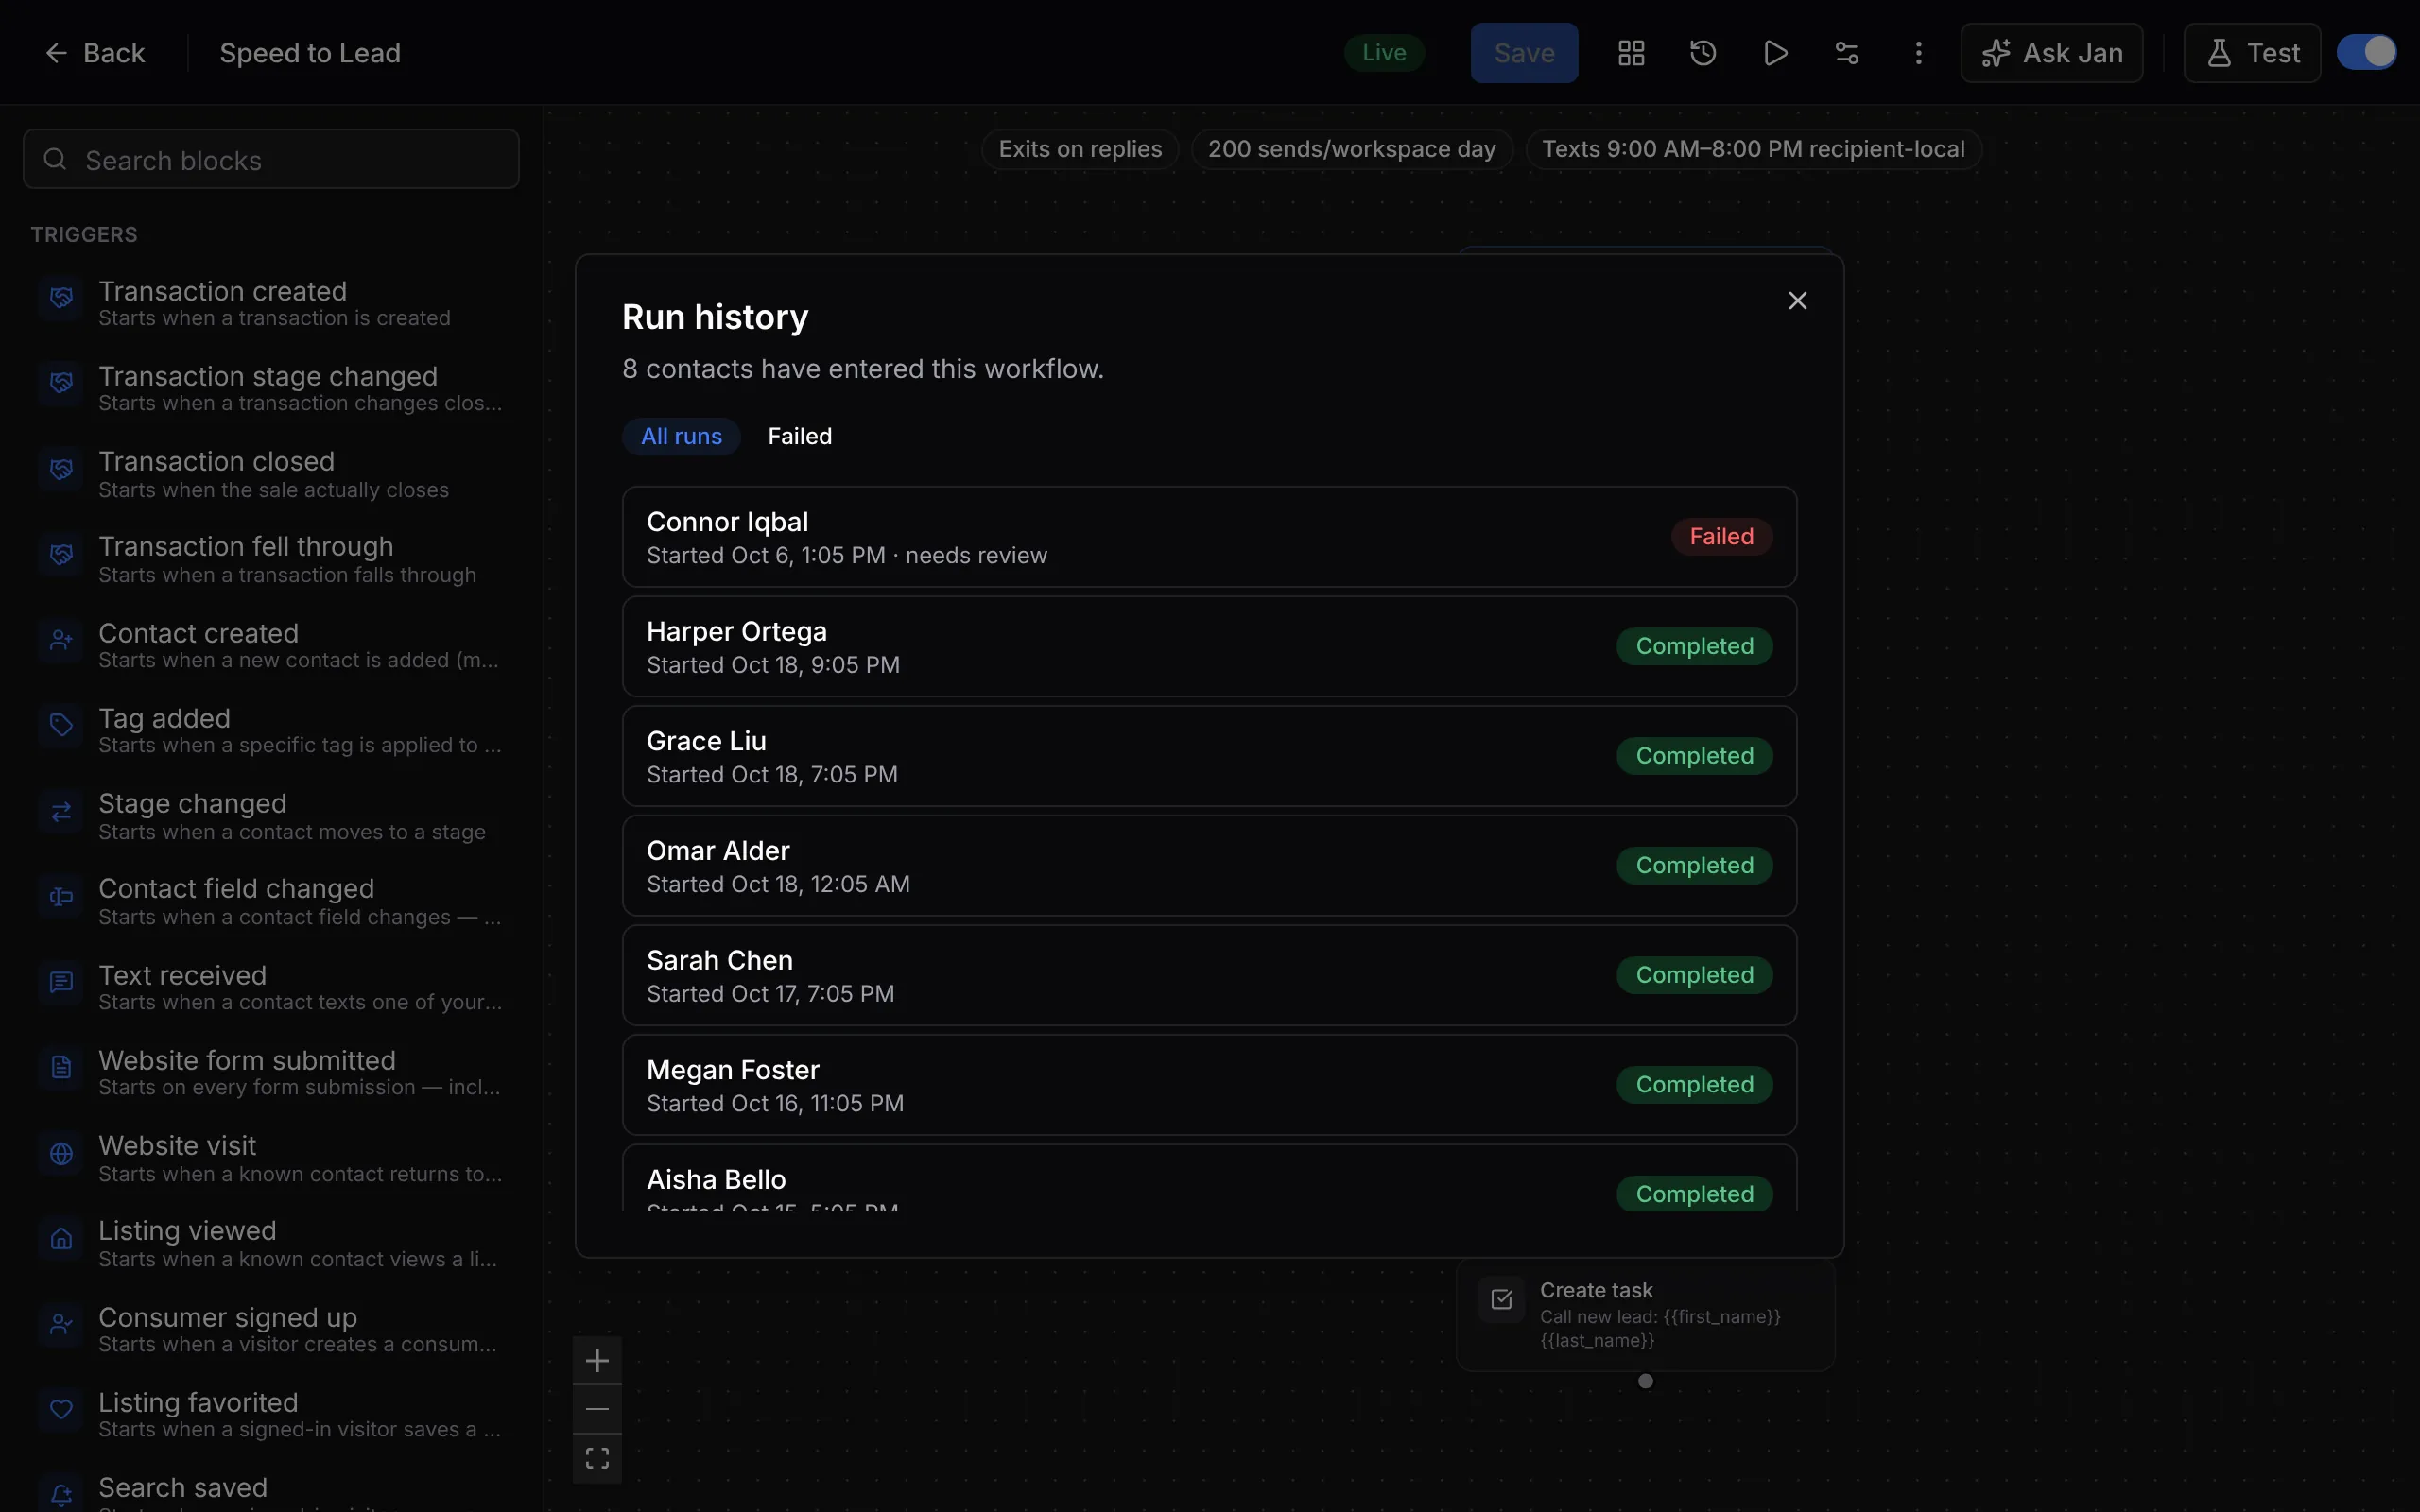
Task: Select Website form submitted trigger icon
Action: 61,1067
